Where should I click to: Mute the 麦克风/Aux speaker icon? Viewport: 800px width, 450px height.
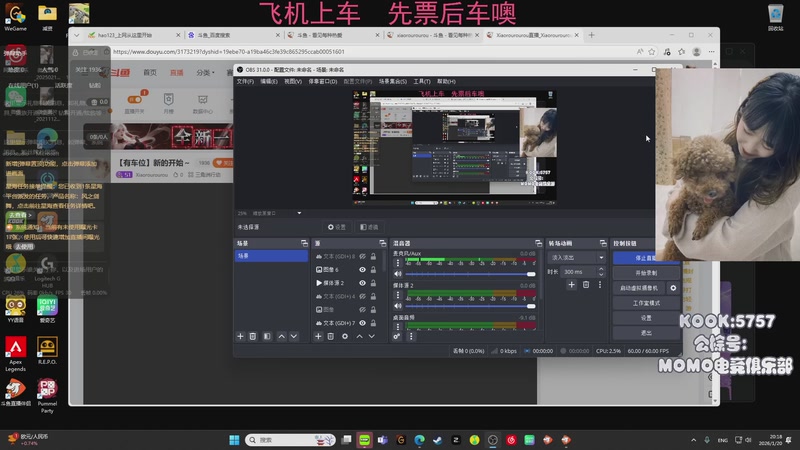coord(398,274)
